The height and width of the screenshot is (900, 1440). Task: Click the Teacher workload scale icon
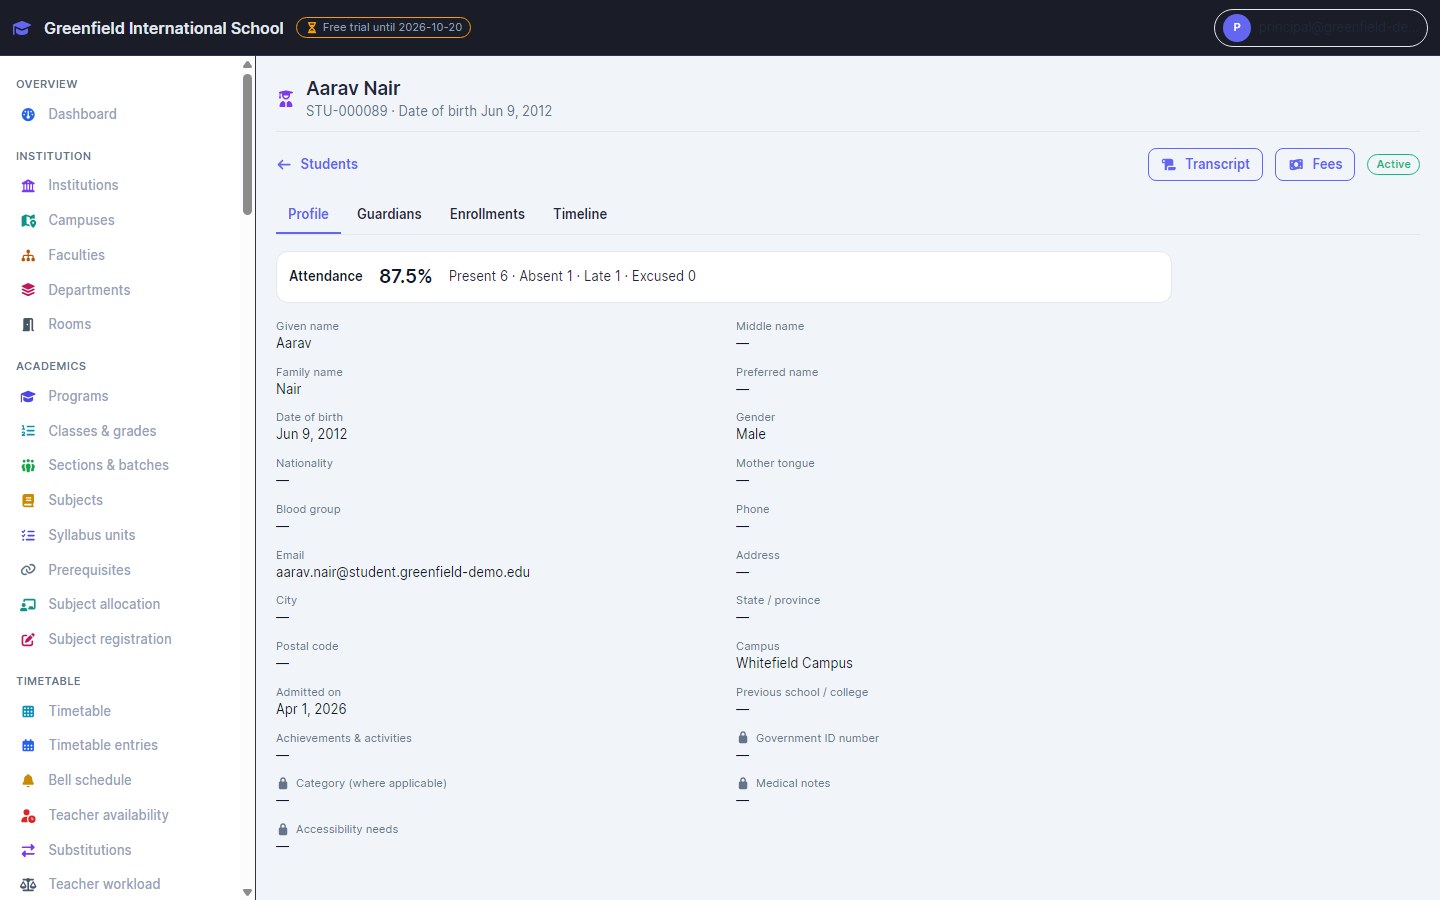point(28,885)
